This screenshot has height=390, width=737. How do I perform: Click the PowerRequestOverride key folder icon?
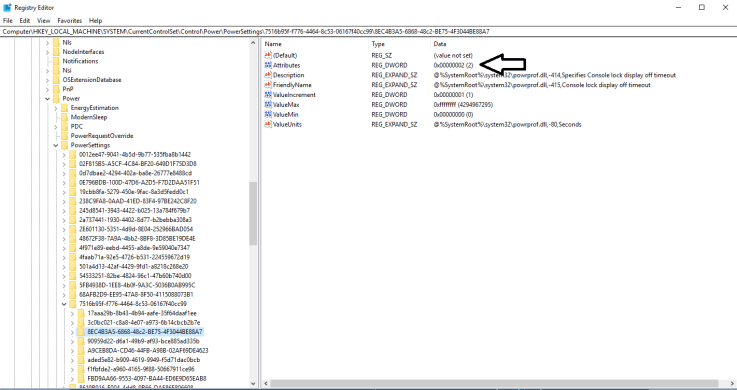coord(64,136)
